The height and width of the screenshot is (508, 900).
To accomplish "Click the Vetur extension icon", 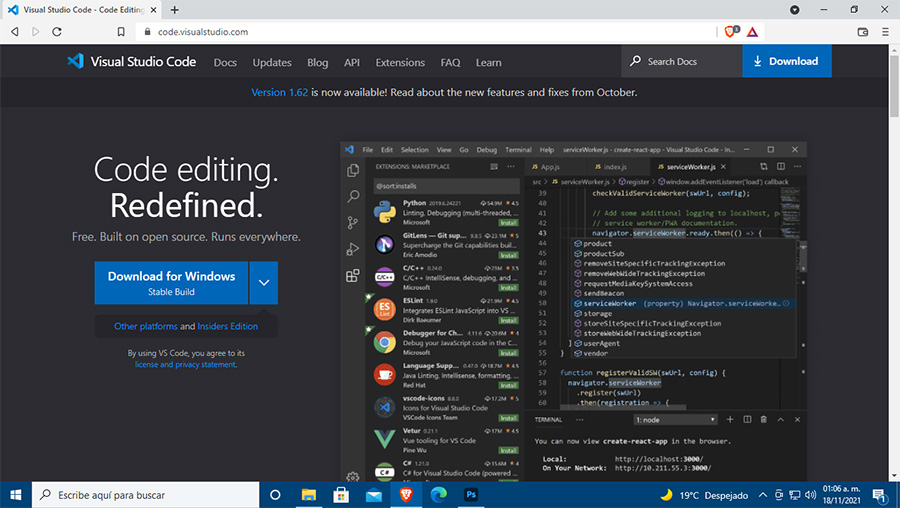I will (x=385, y=440).
